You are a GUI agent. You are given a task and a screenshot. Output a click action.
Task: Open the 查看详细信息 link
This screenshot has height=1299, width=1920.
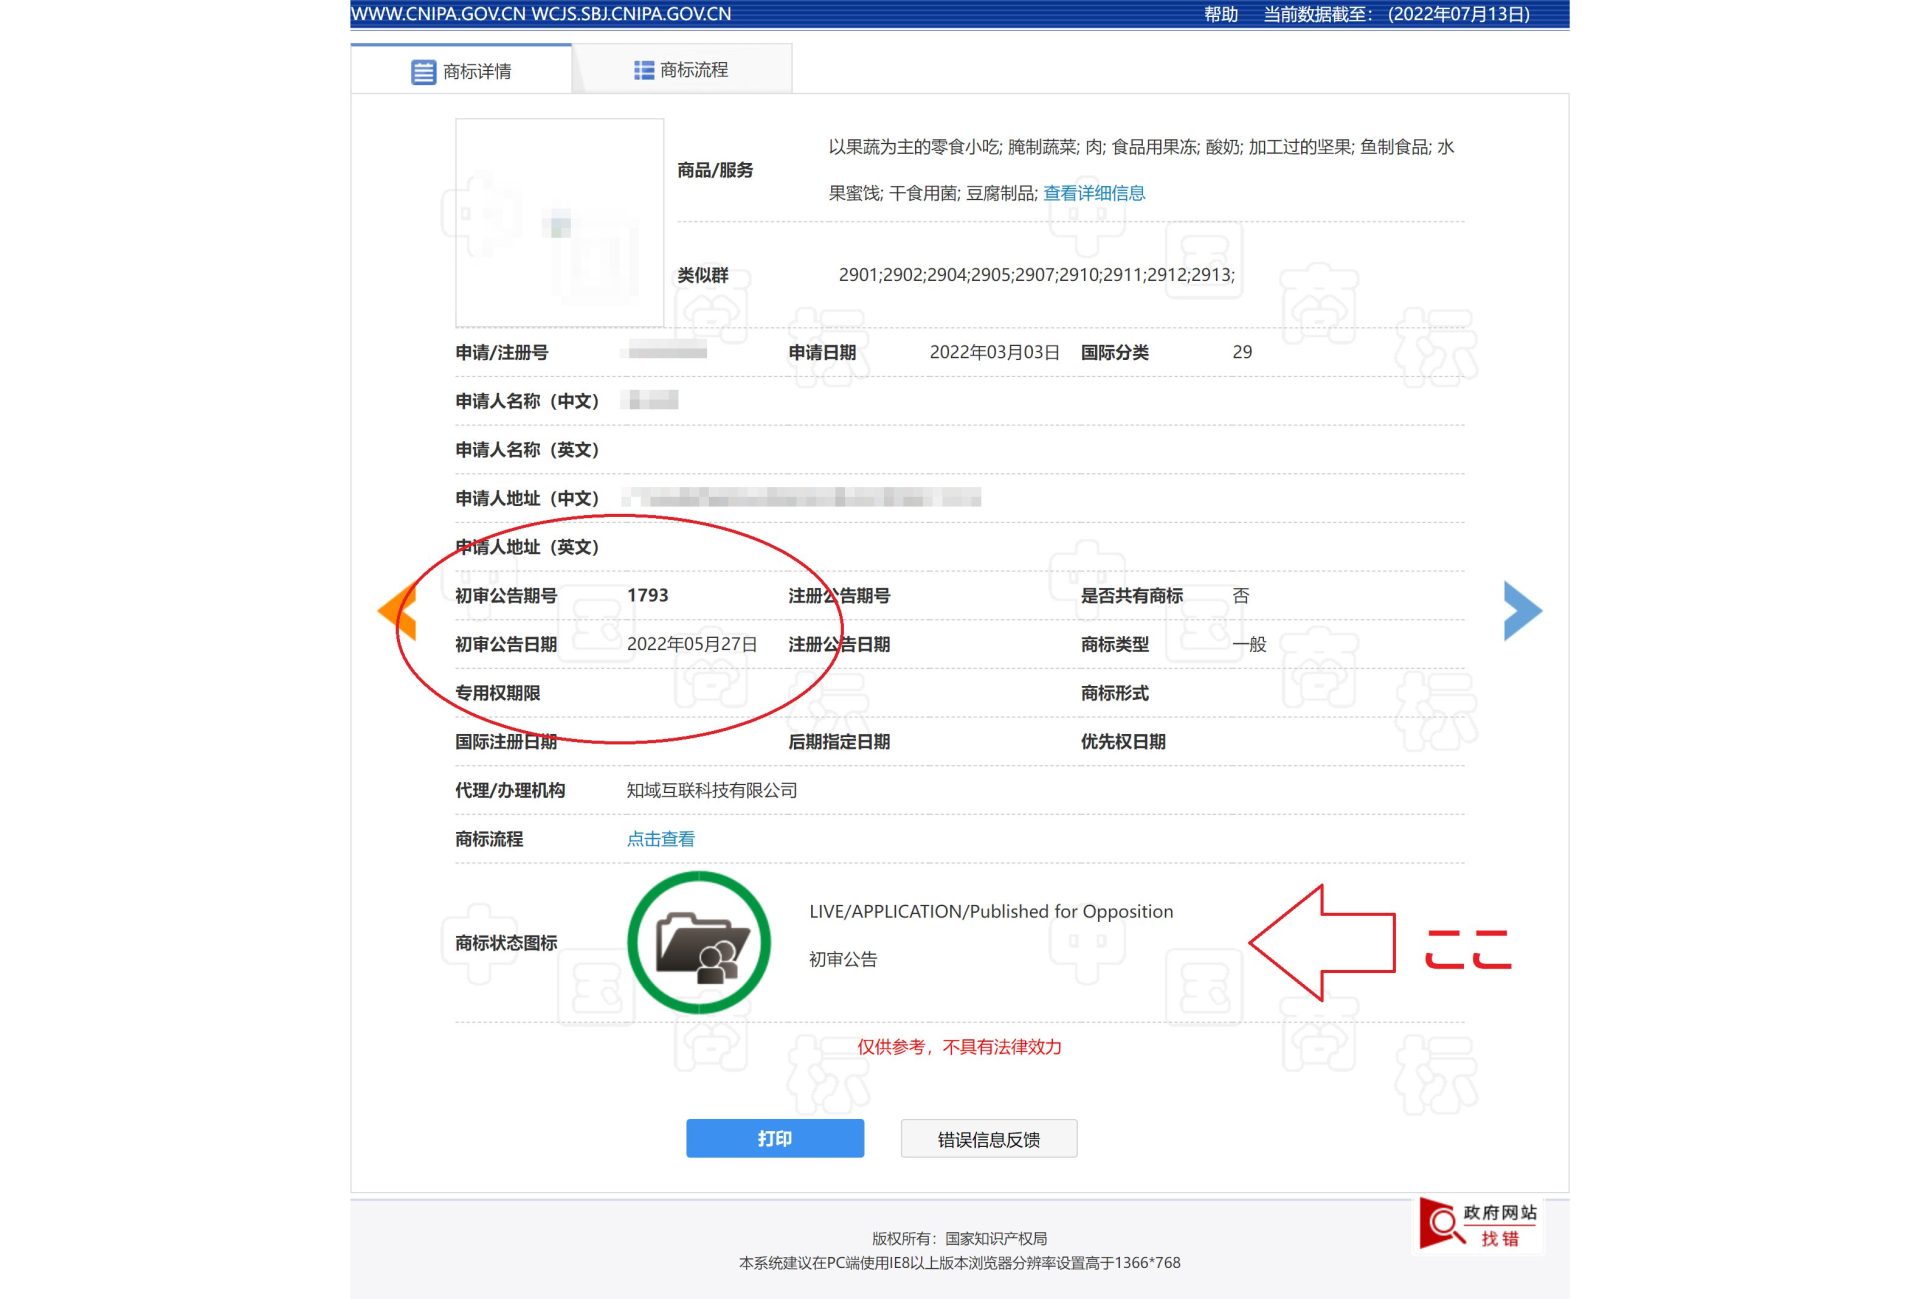click(x=1094, y=193)
